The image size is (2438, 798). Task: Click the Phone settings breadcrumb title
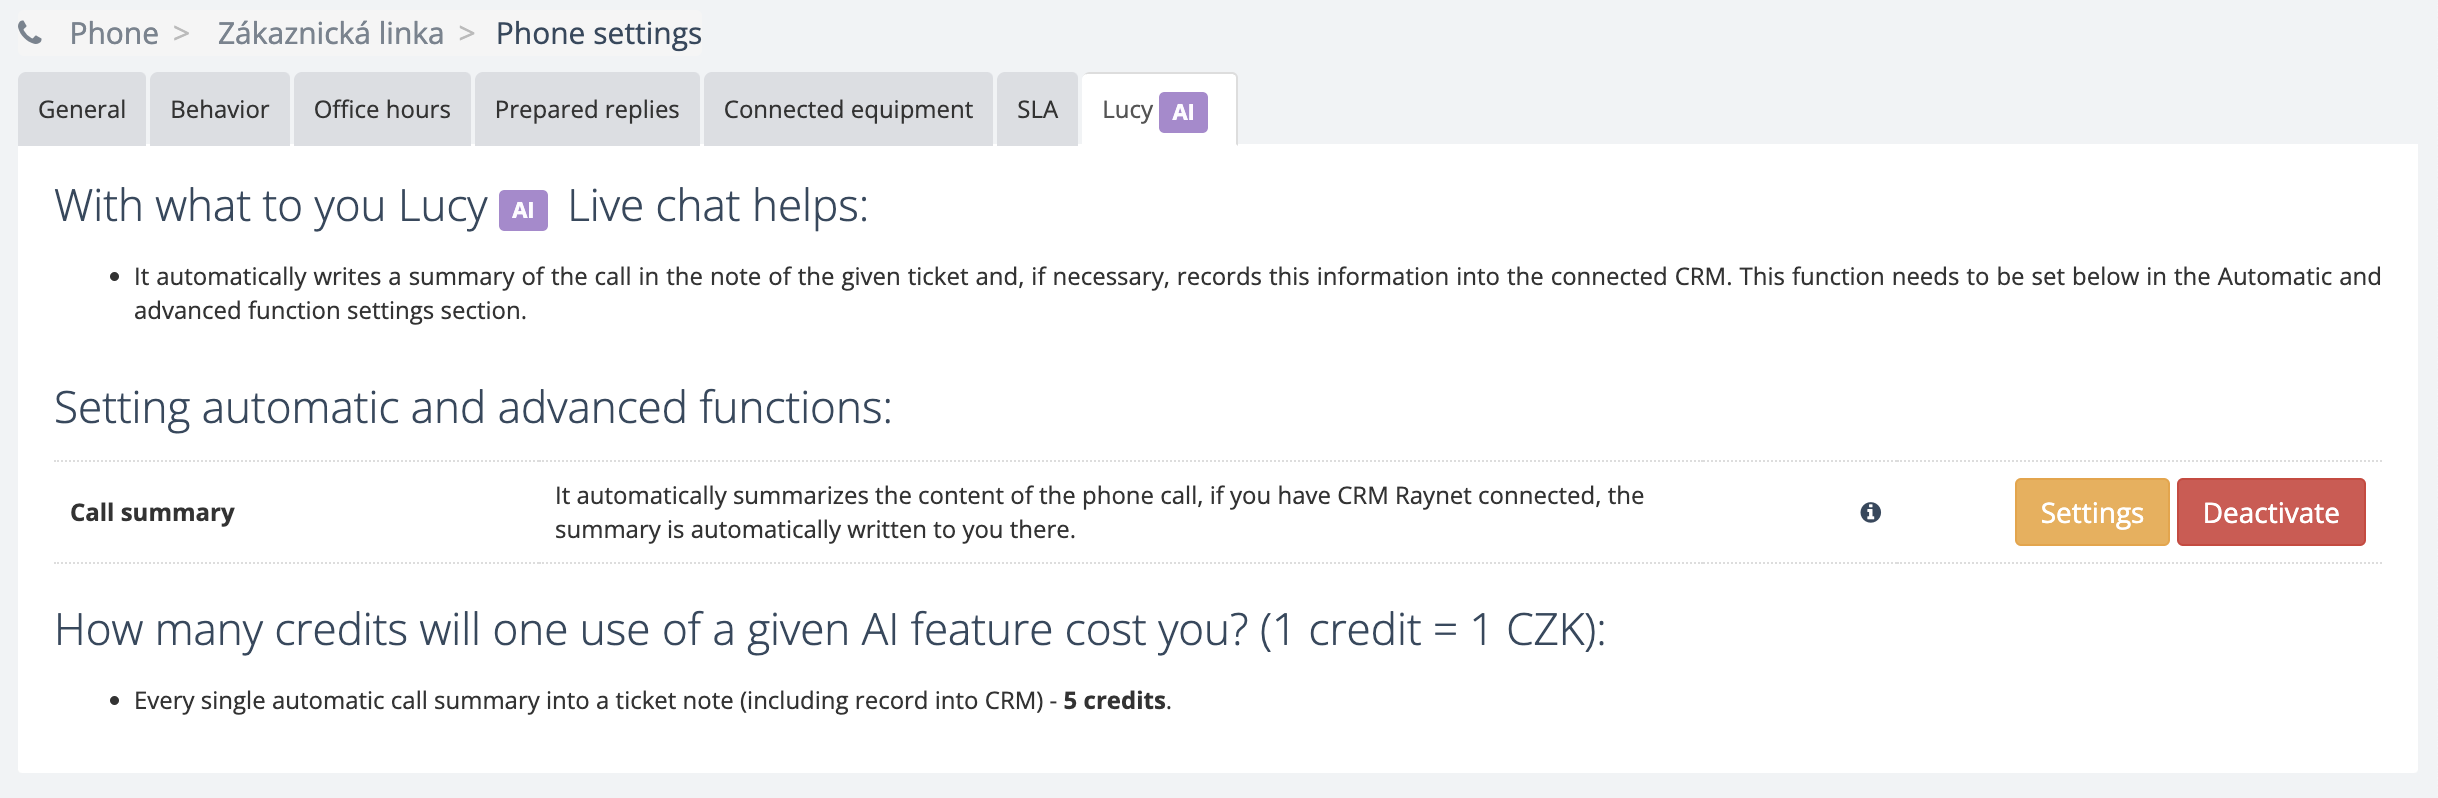[x=598, y=33]
